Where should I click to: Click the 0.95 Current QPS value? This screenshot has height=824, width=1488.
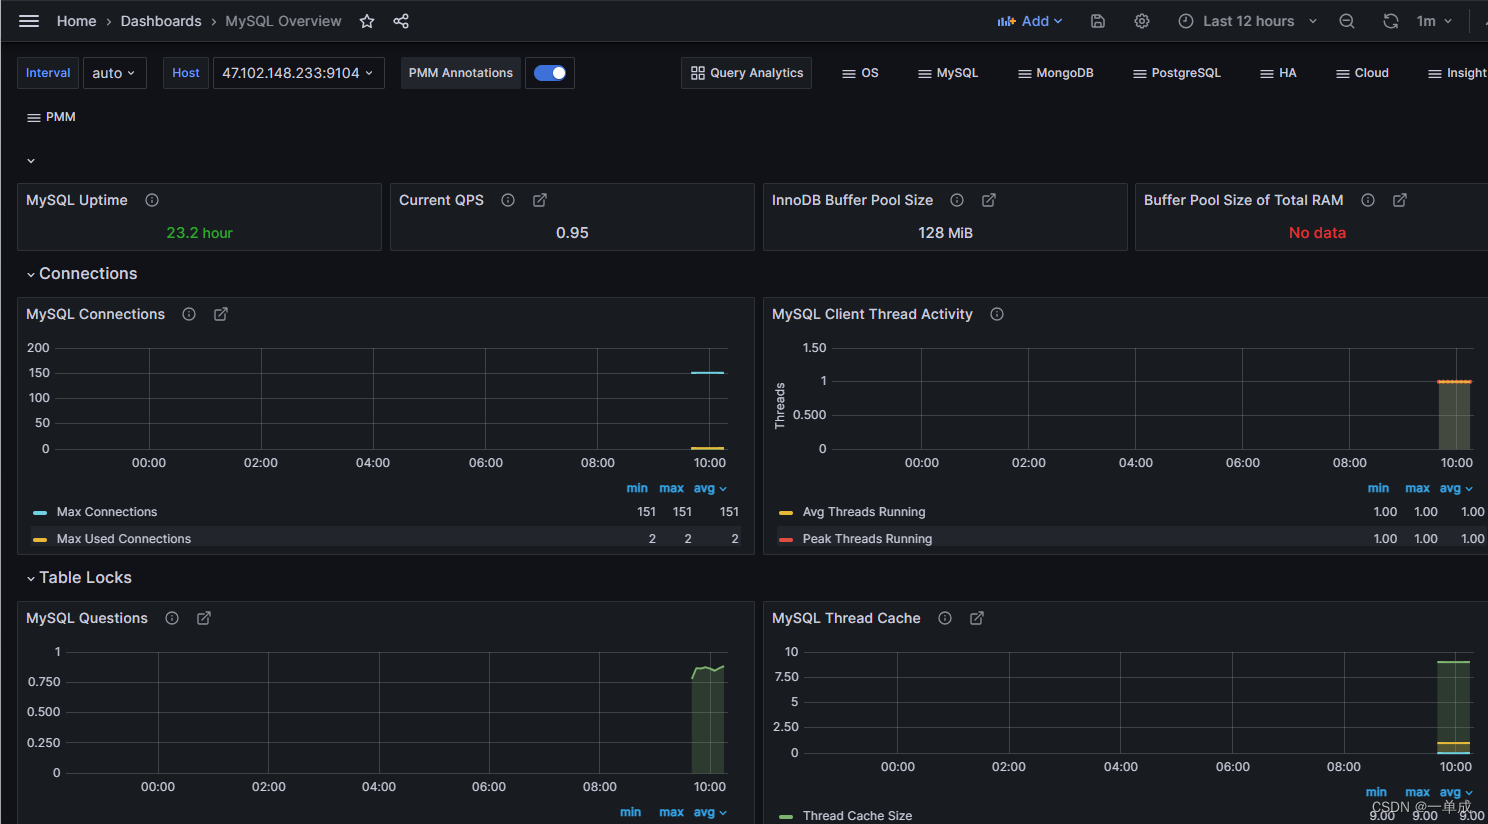point(572,233)
